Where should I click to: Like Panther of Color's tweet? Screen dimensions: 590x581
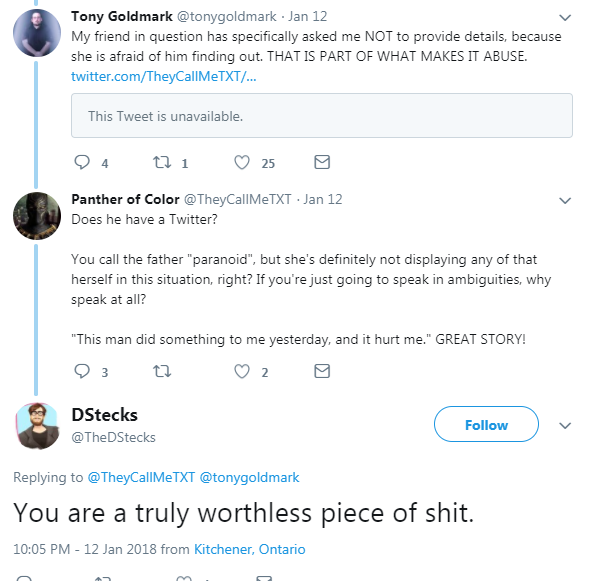point(242,371)
